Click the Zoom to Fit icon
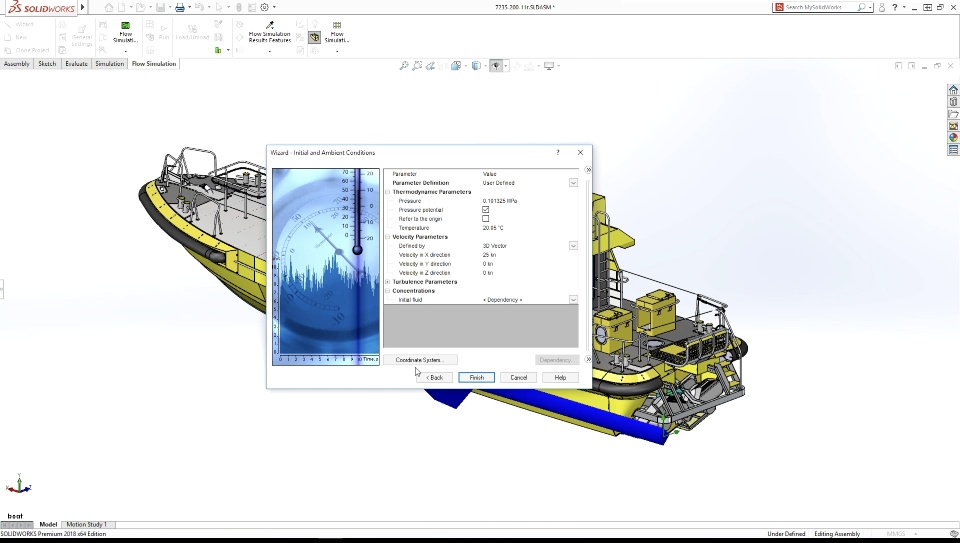The height and width of the screenshot is (543, 960). pos(404,66)
